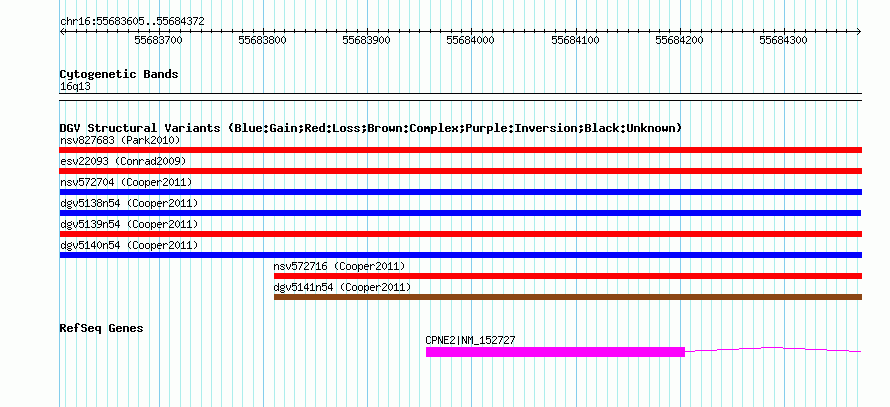Click the 55683900 ruler position

tap(367, 40)
